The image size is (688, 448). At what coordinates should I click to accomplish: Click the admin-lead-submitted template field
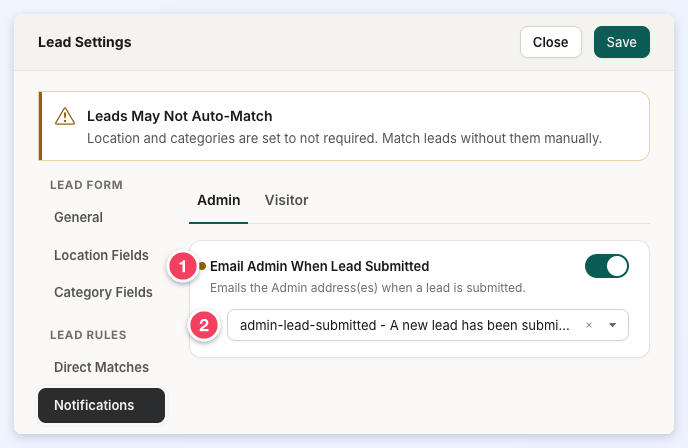coord(428,325)
